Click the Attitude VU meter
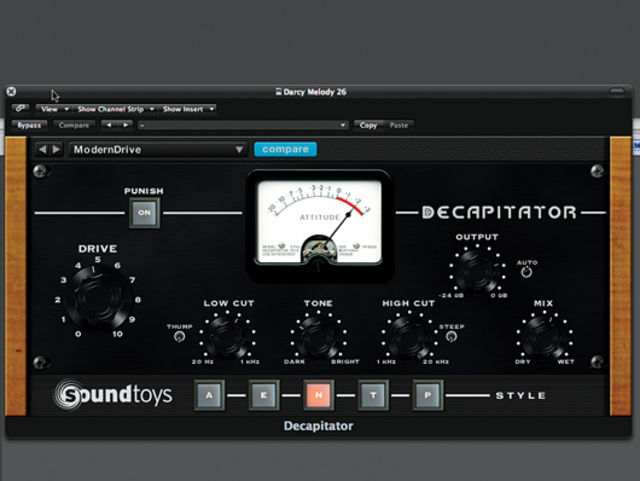The height and width of the screenshot is (481, 640). coord(319,223)
